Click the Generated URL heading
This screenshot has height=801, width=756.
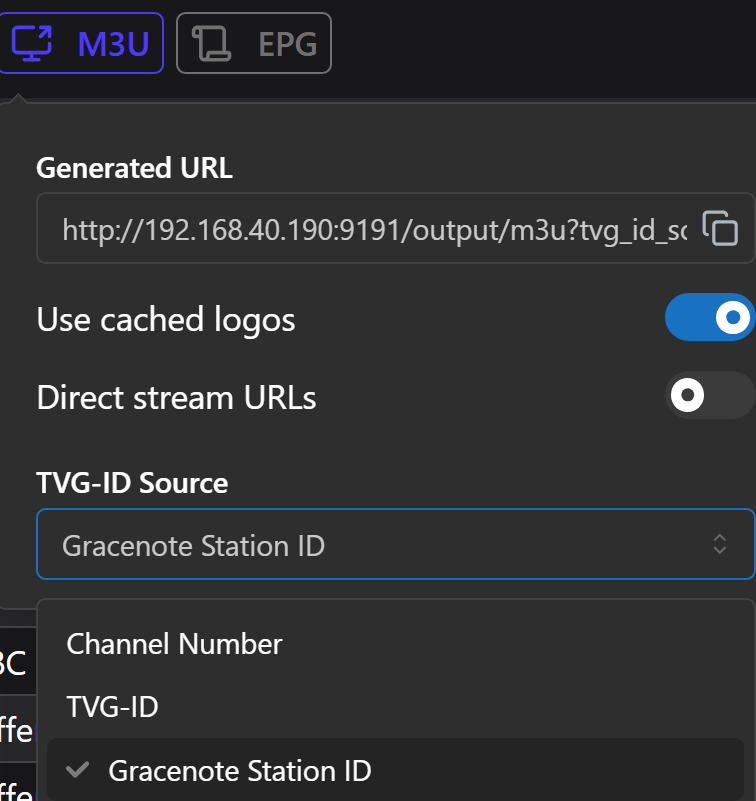click(134, 168)
